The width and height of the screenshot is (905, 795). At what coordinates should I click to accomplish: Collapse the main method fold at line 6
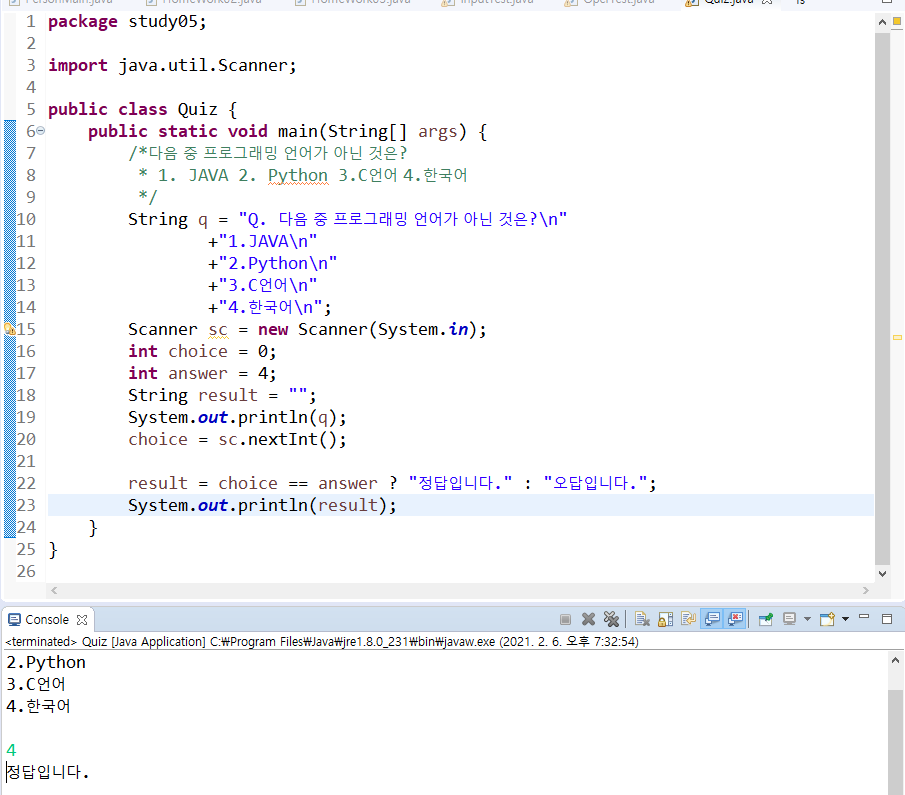click(40, 131)
